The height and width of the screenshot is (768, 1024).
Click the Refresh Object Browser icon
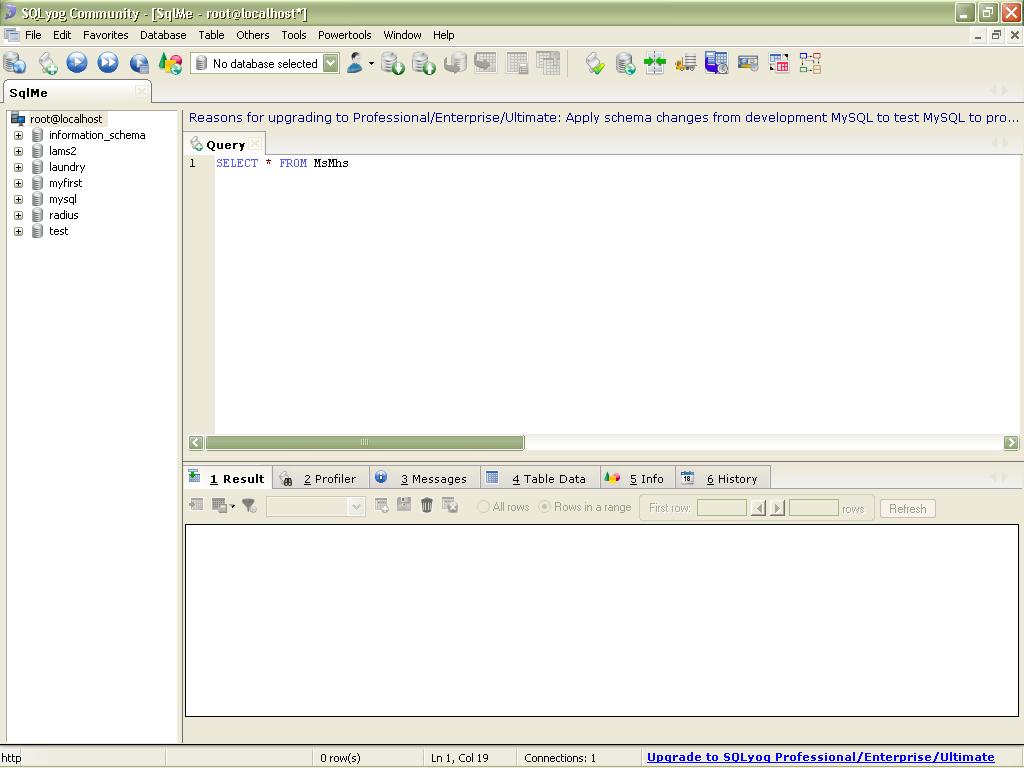tap(170, 63)
